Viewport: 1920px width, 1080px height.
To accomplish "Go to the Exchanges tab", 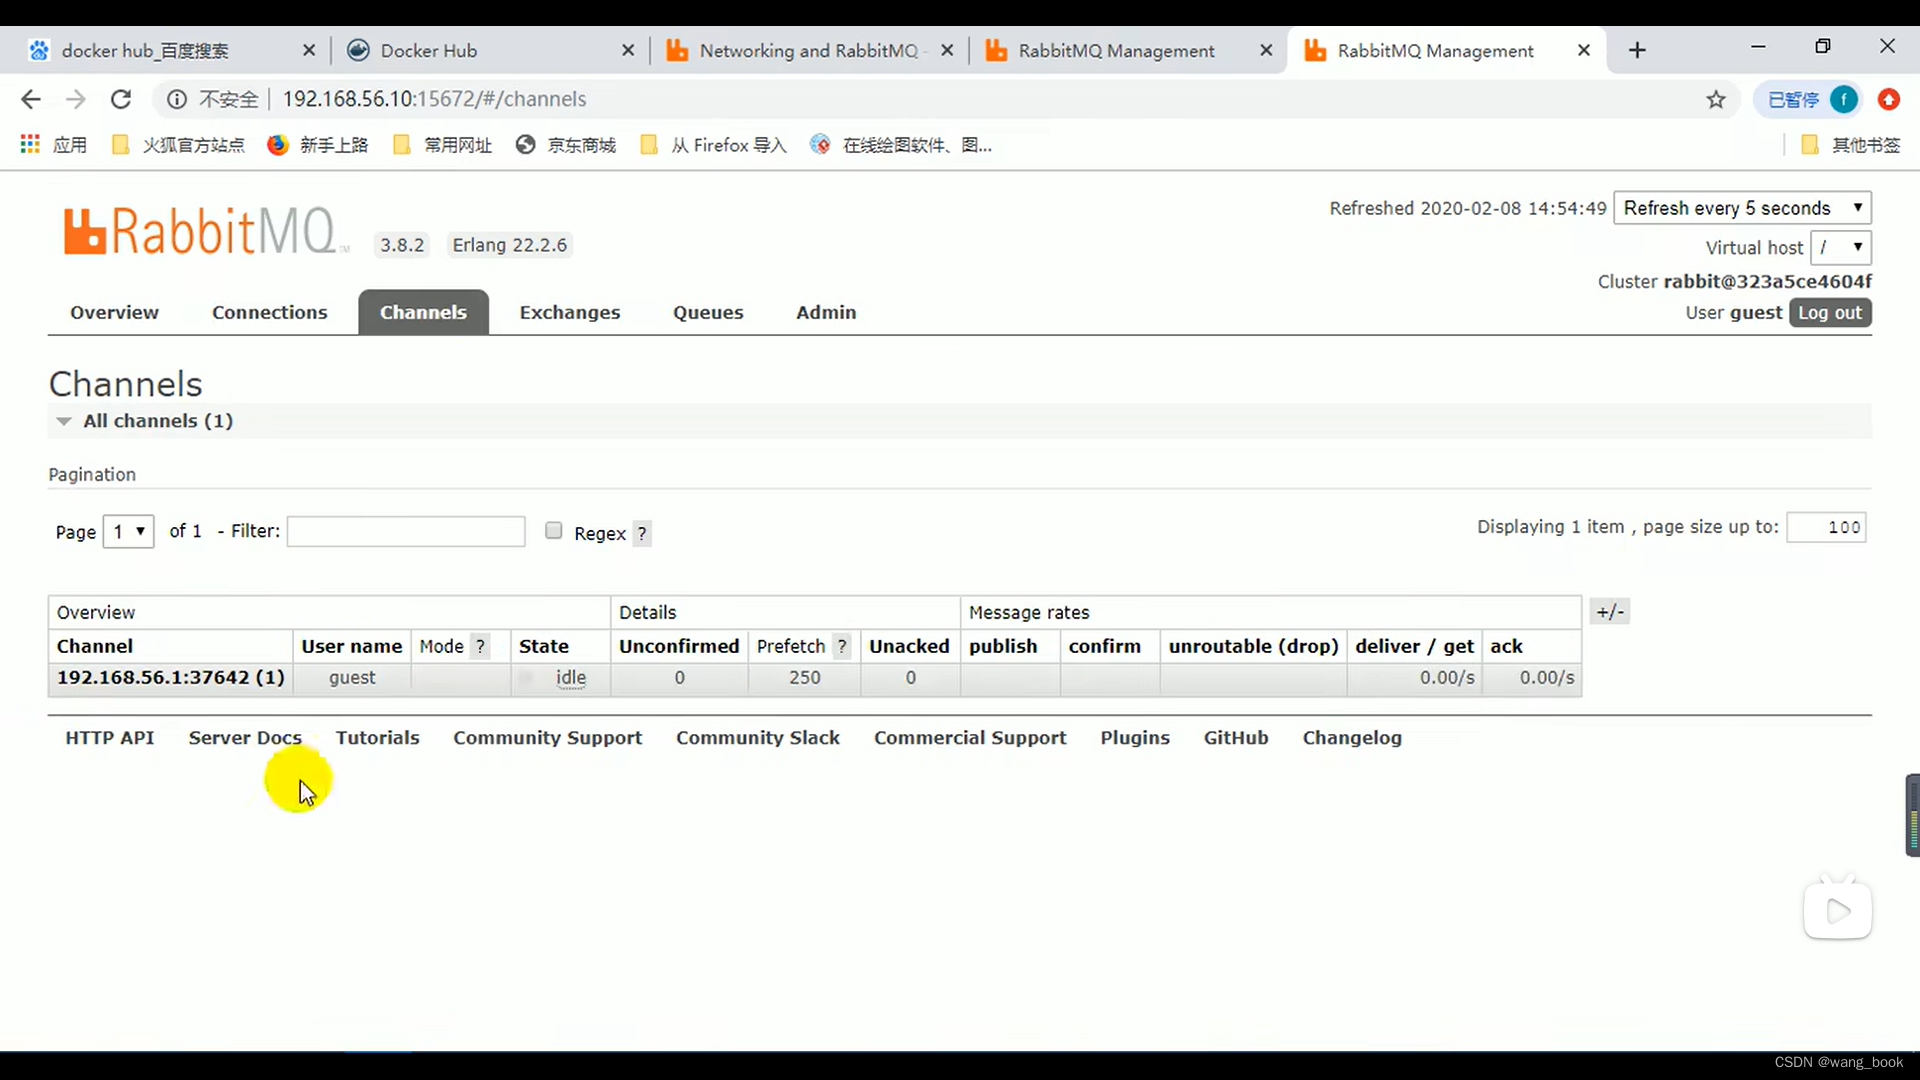I will coord(570,312).
